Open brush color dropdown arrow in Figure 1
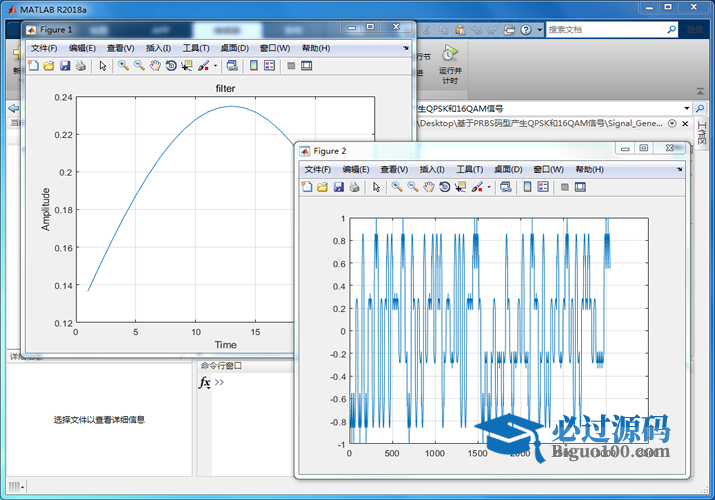 [215, 66]
